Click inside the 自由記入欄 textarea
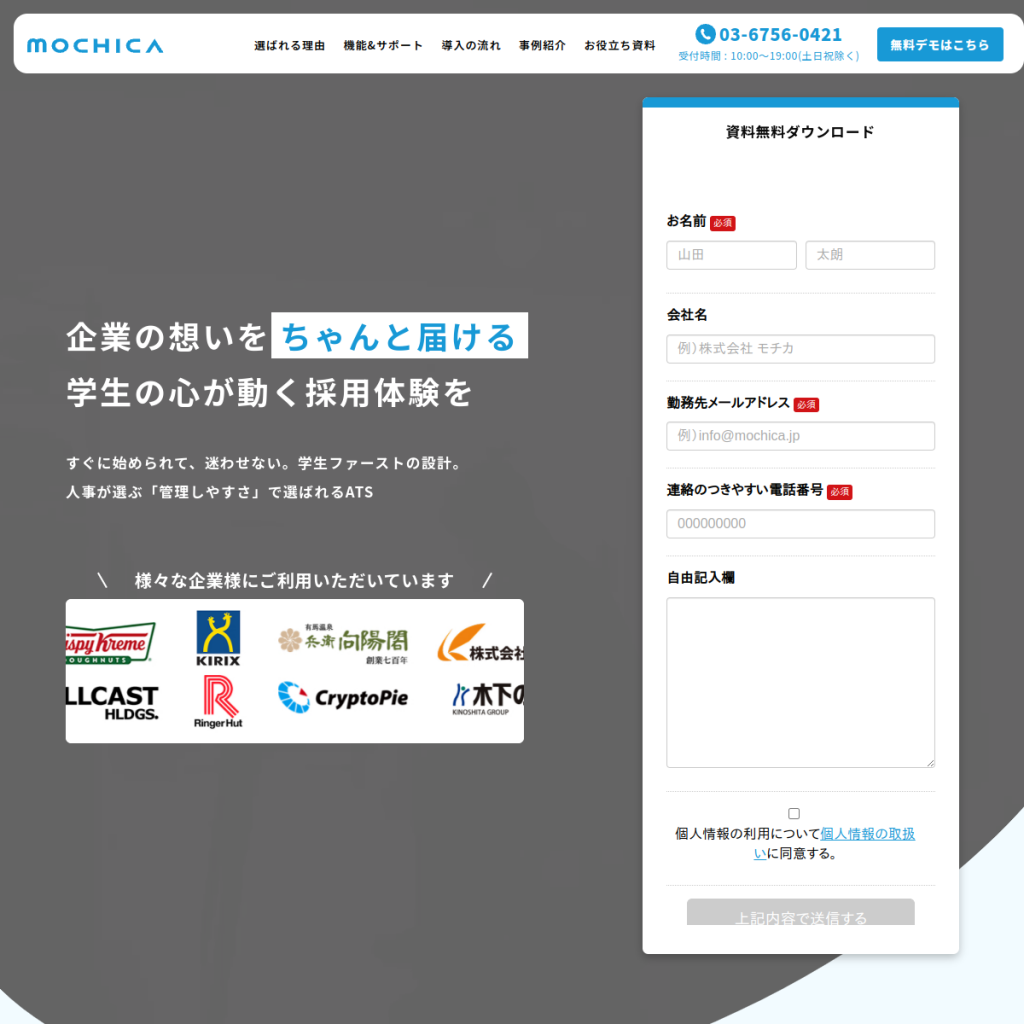The width and height of the screenshot is (1024, 1024). [x=801, y=682]
